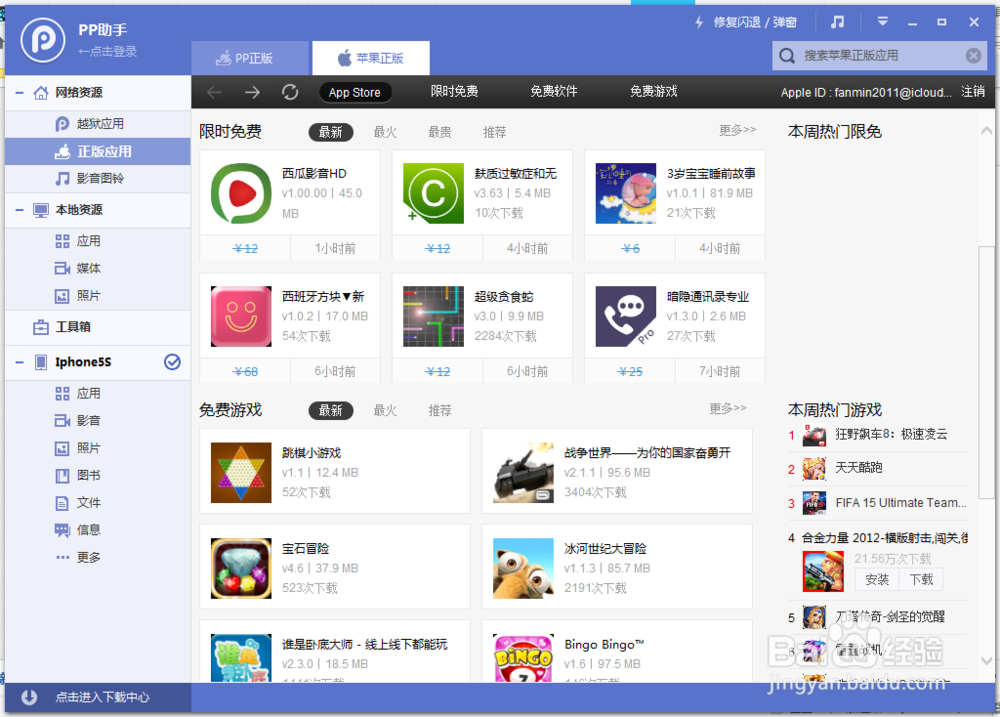Open the 免费软件 section
The height and width of the screenshot is (717, 1000).
554,92
